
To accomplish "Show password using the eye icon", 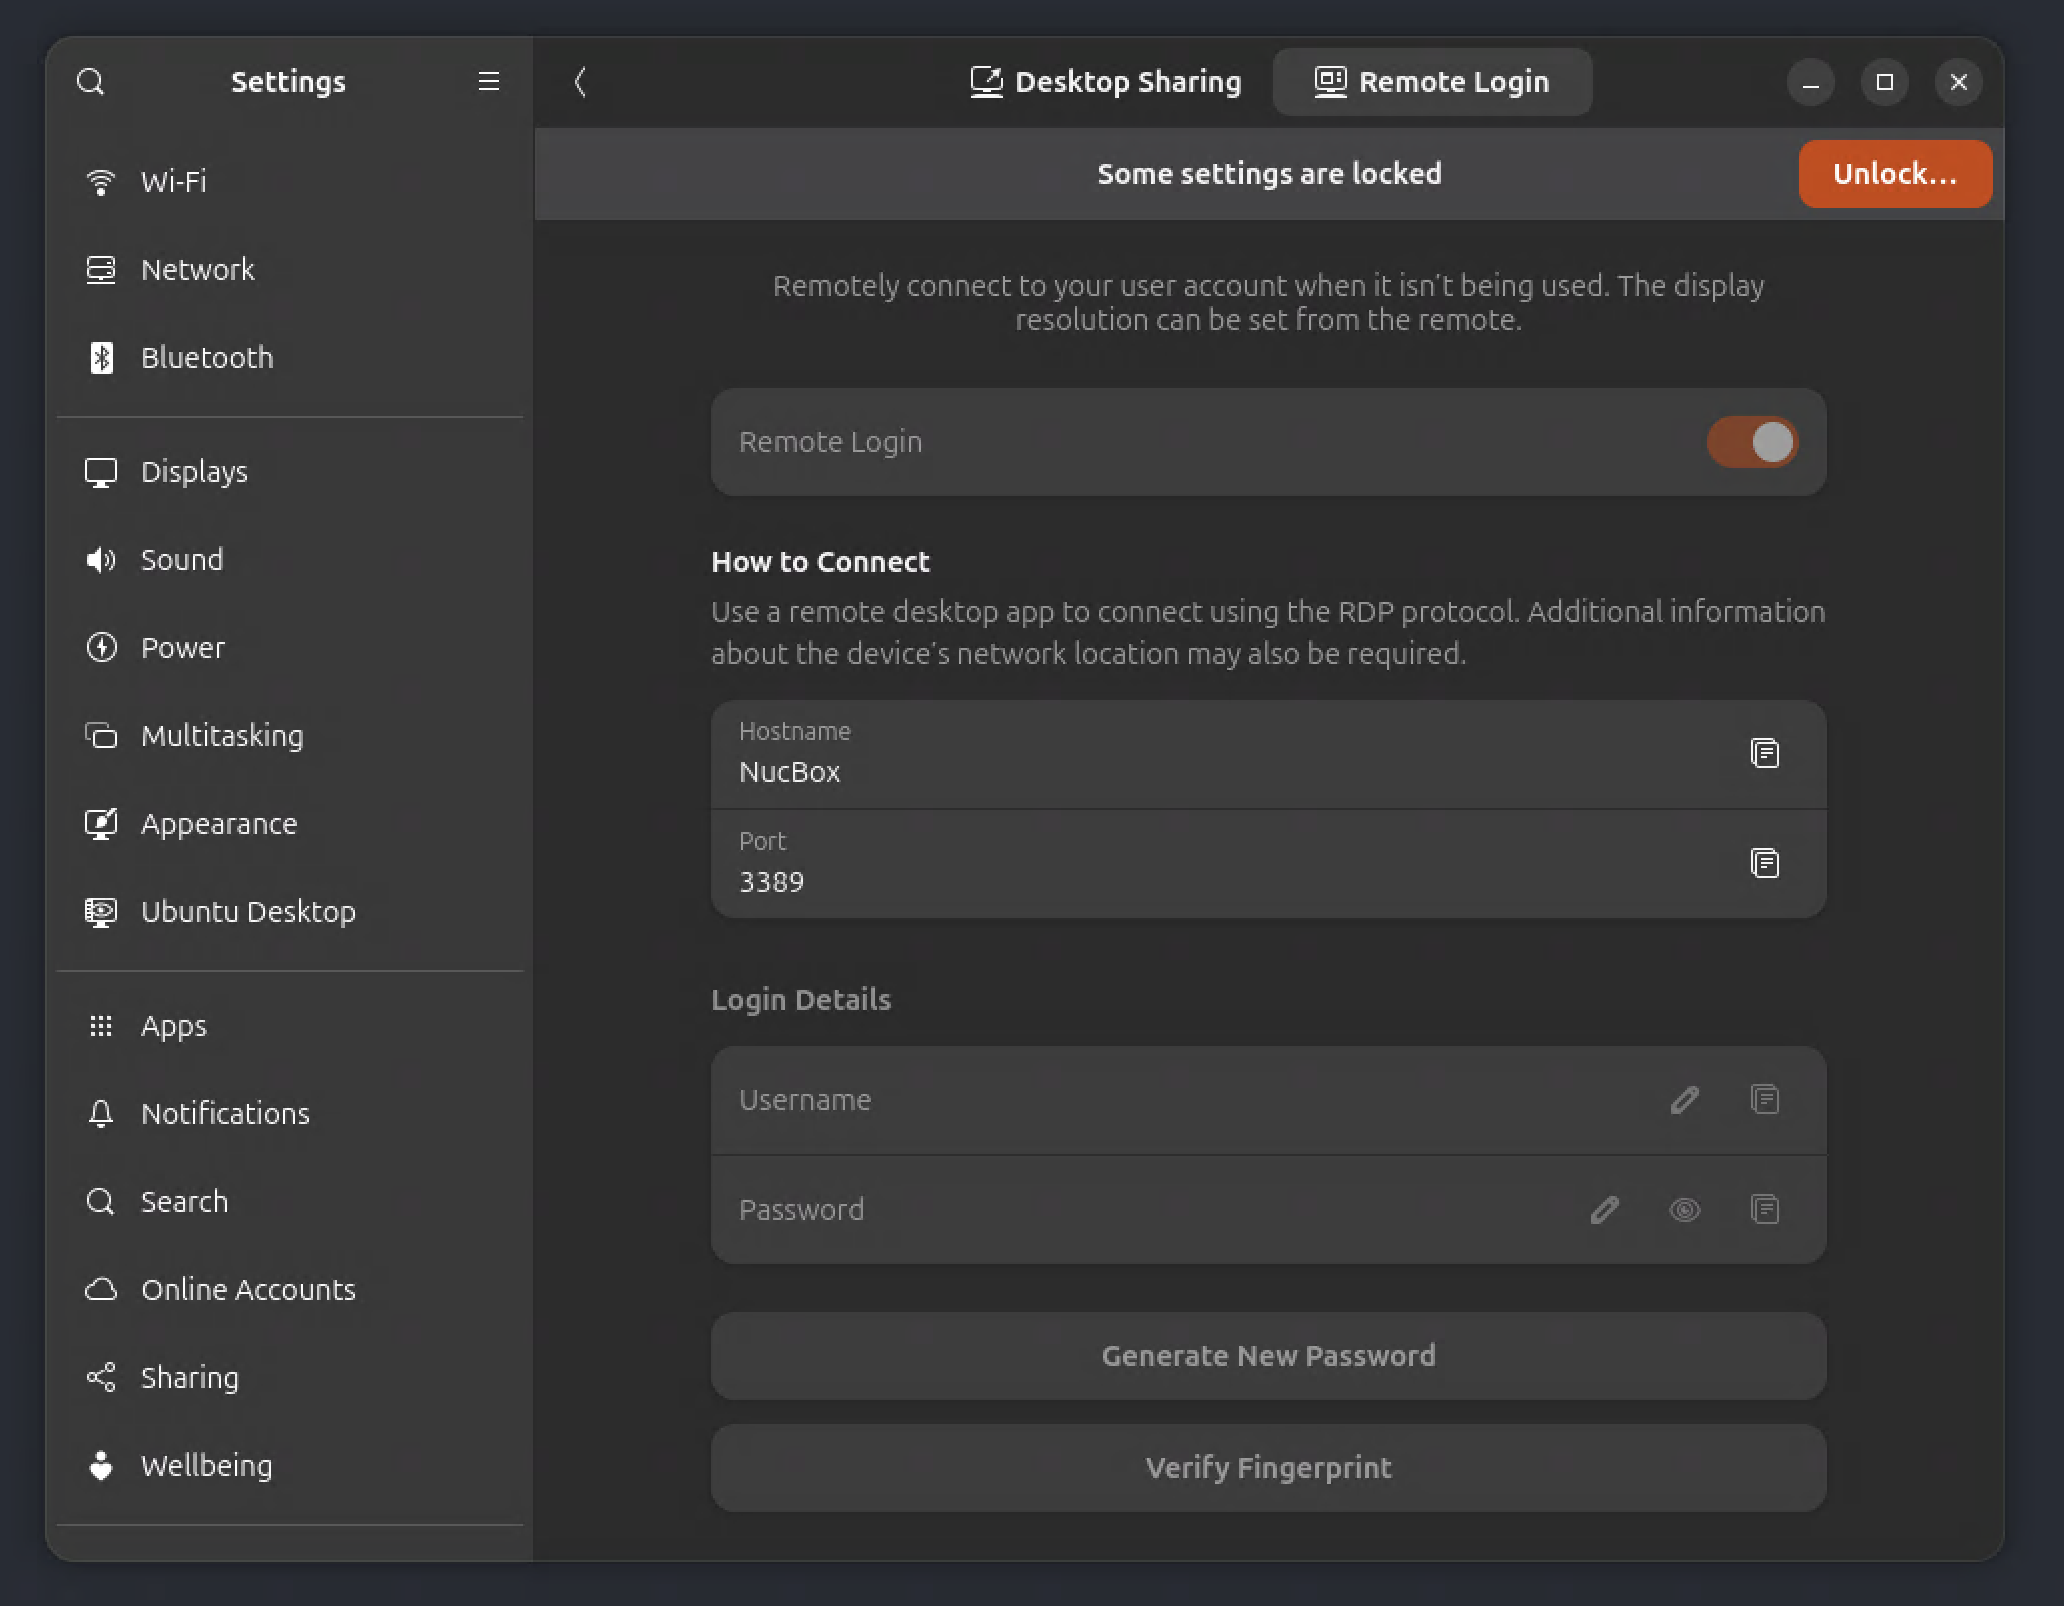I will pyautogui.click(x=1684, y=1210).
